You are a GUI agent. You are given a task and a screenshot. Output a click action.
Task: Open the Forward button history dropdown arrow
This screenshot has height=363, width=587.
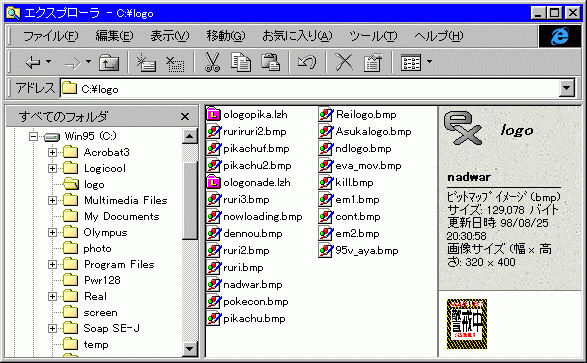88,62
